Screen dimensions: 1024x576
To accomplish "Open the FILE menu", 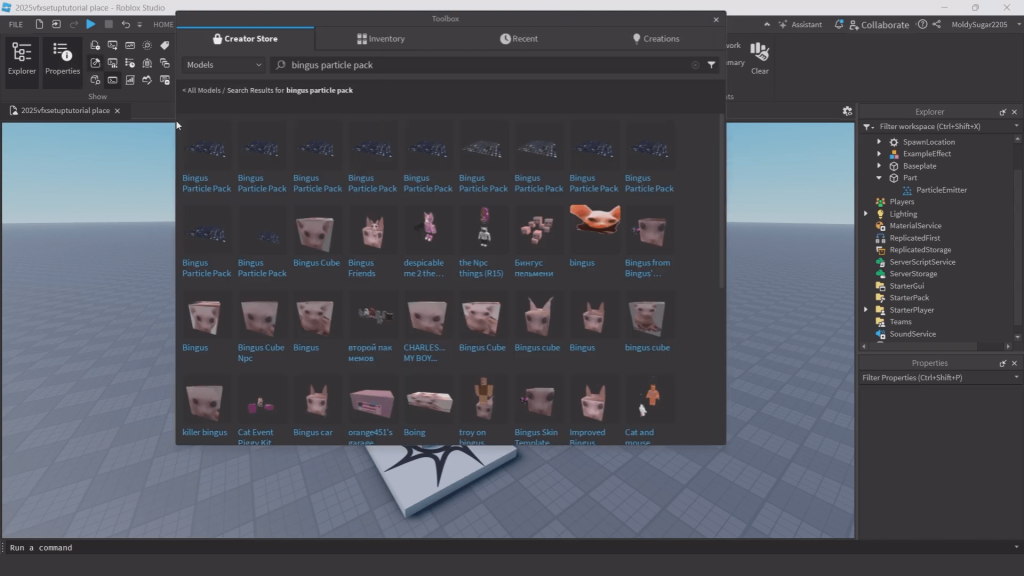I will pyautogui.click(x=16, y=24).
